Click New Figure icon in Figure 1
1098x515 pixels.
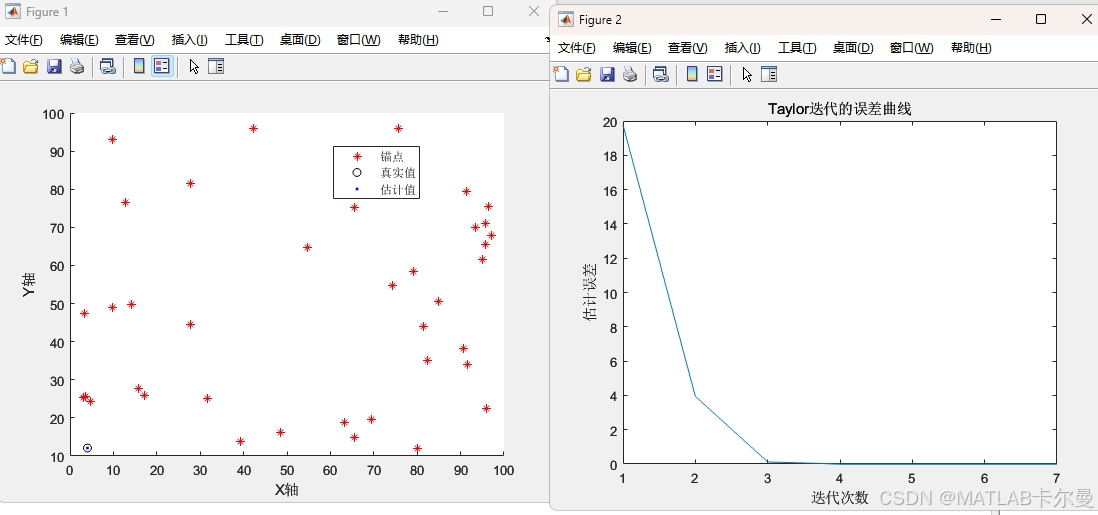point(7,67)
